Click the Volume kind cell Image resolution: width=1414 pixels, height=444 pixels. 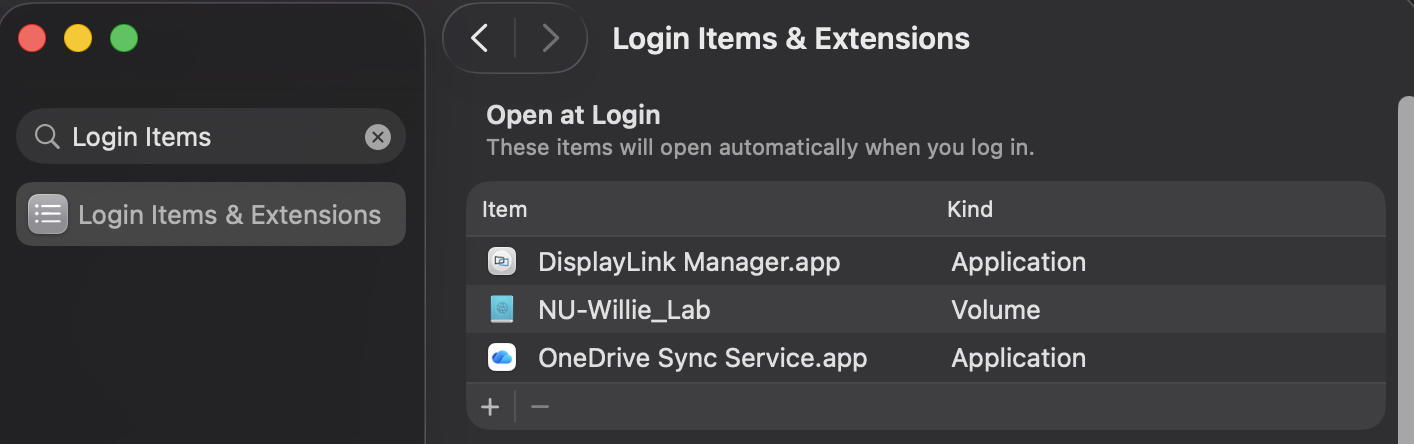(x=996, y=310)
